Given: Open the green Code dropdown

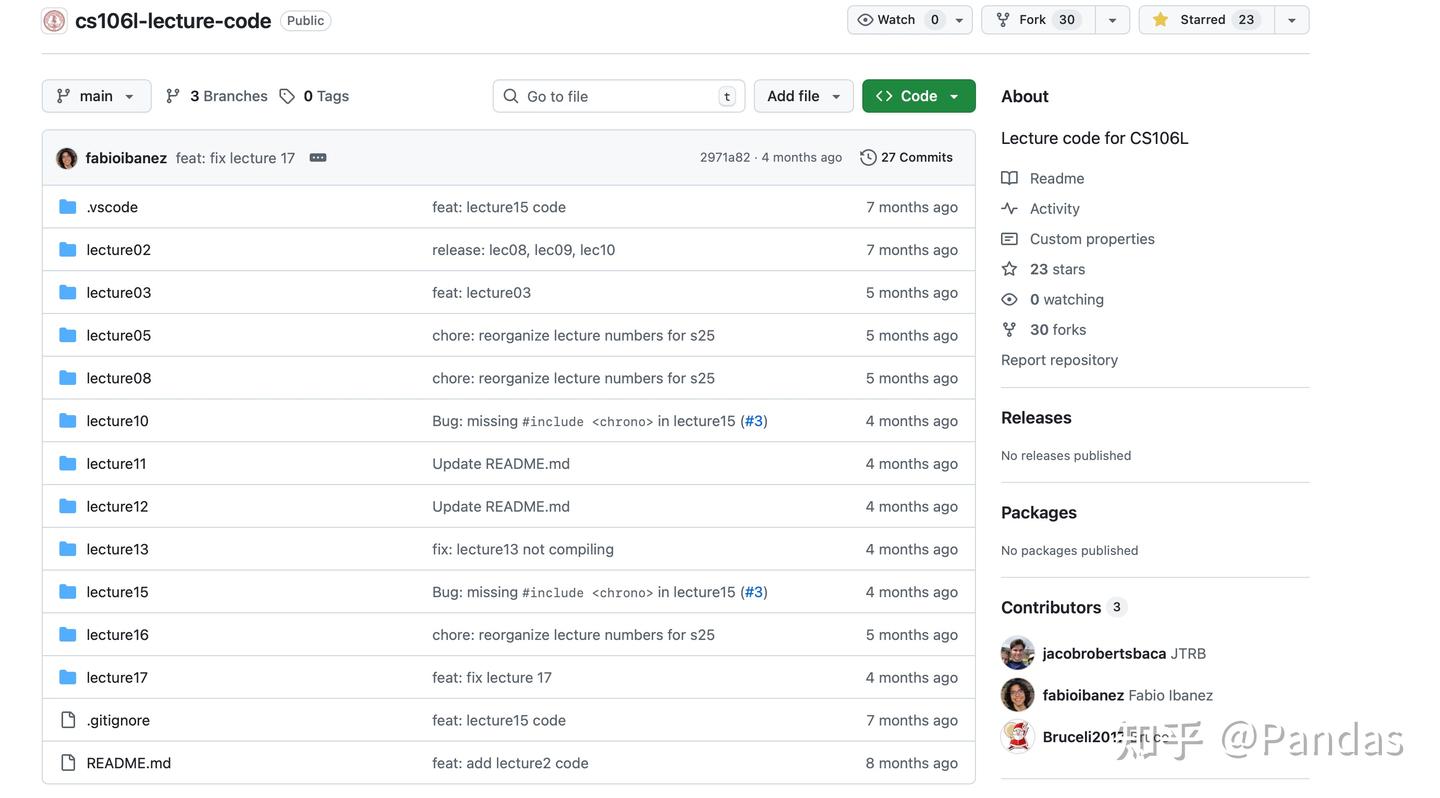Looking at the screenshot, I should pyautogui.click(x=918, y=96).
